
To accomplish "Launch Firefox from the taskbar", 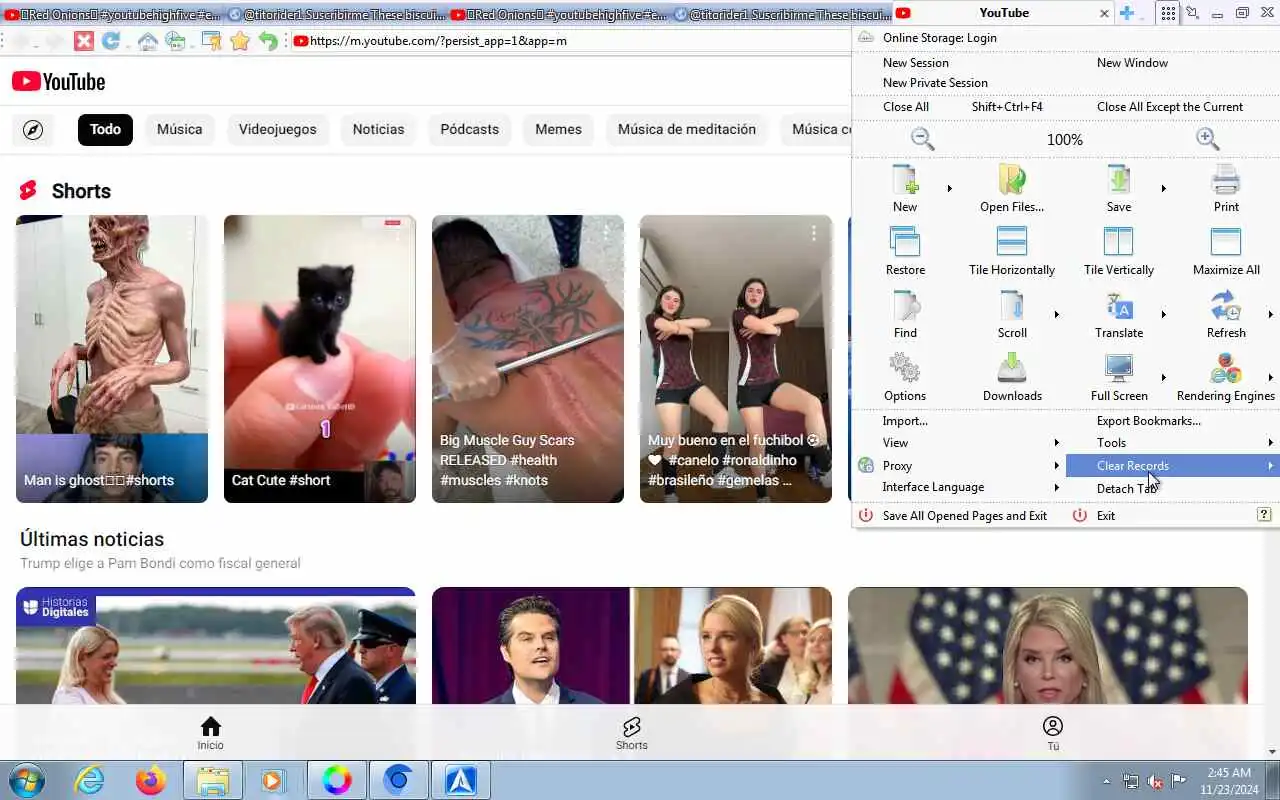I will coord(151,780).
